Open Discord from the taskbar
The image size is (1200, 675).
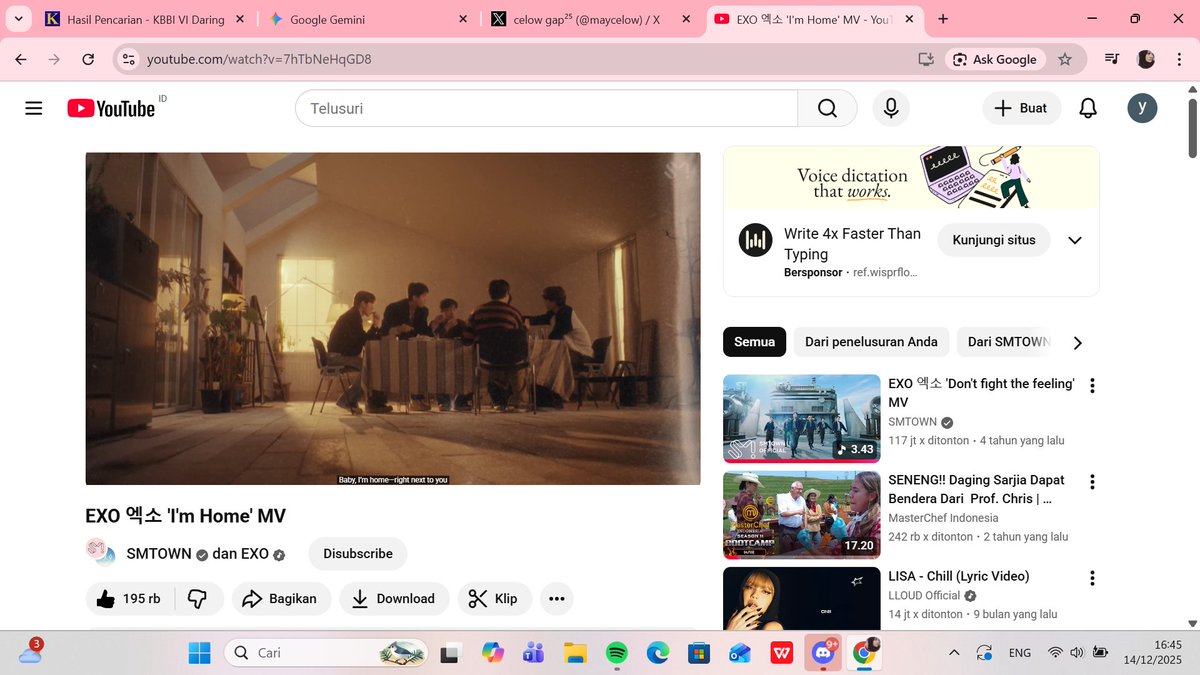pos(822,653)
